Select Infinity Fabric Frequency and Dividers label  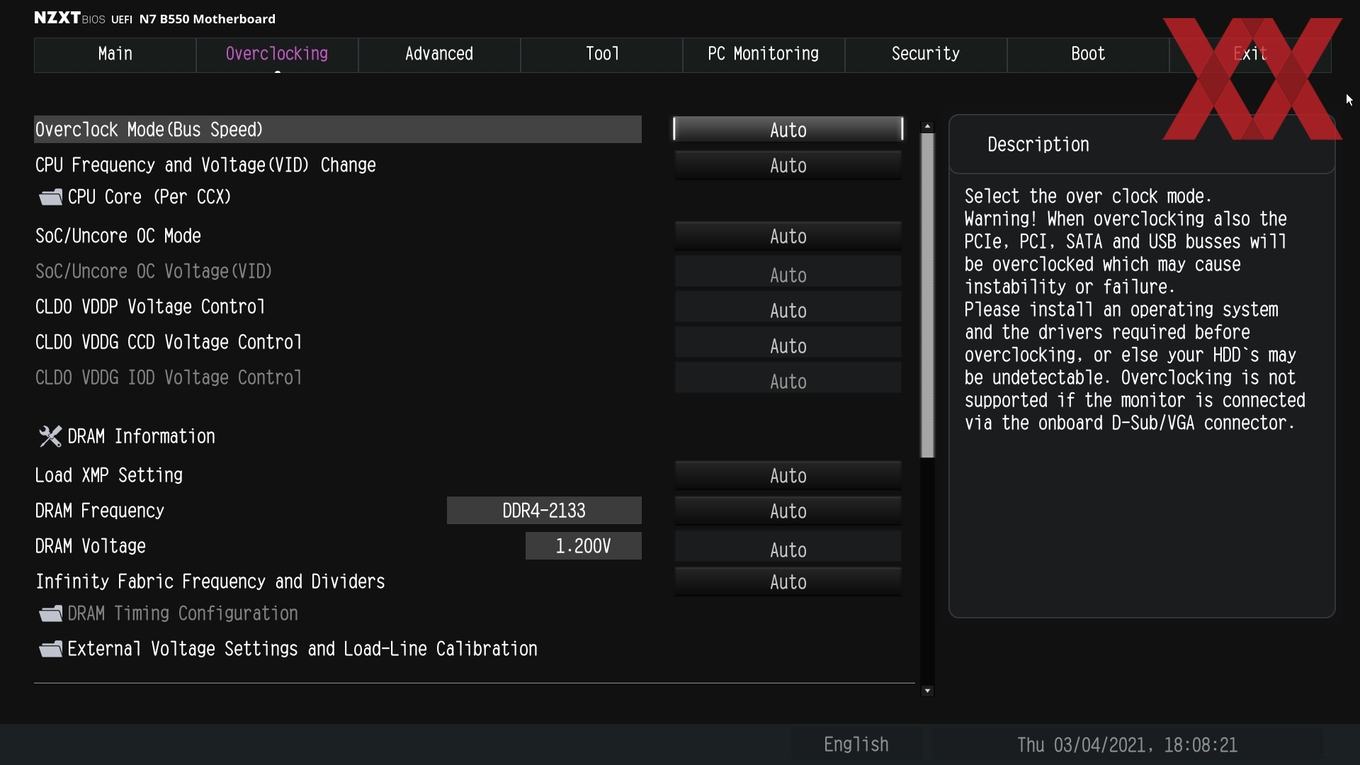210,582
